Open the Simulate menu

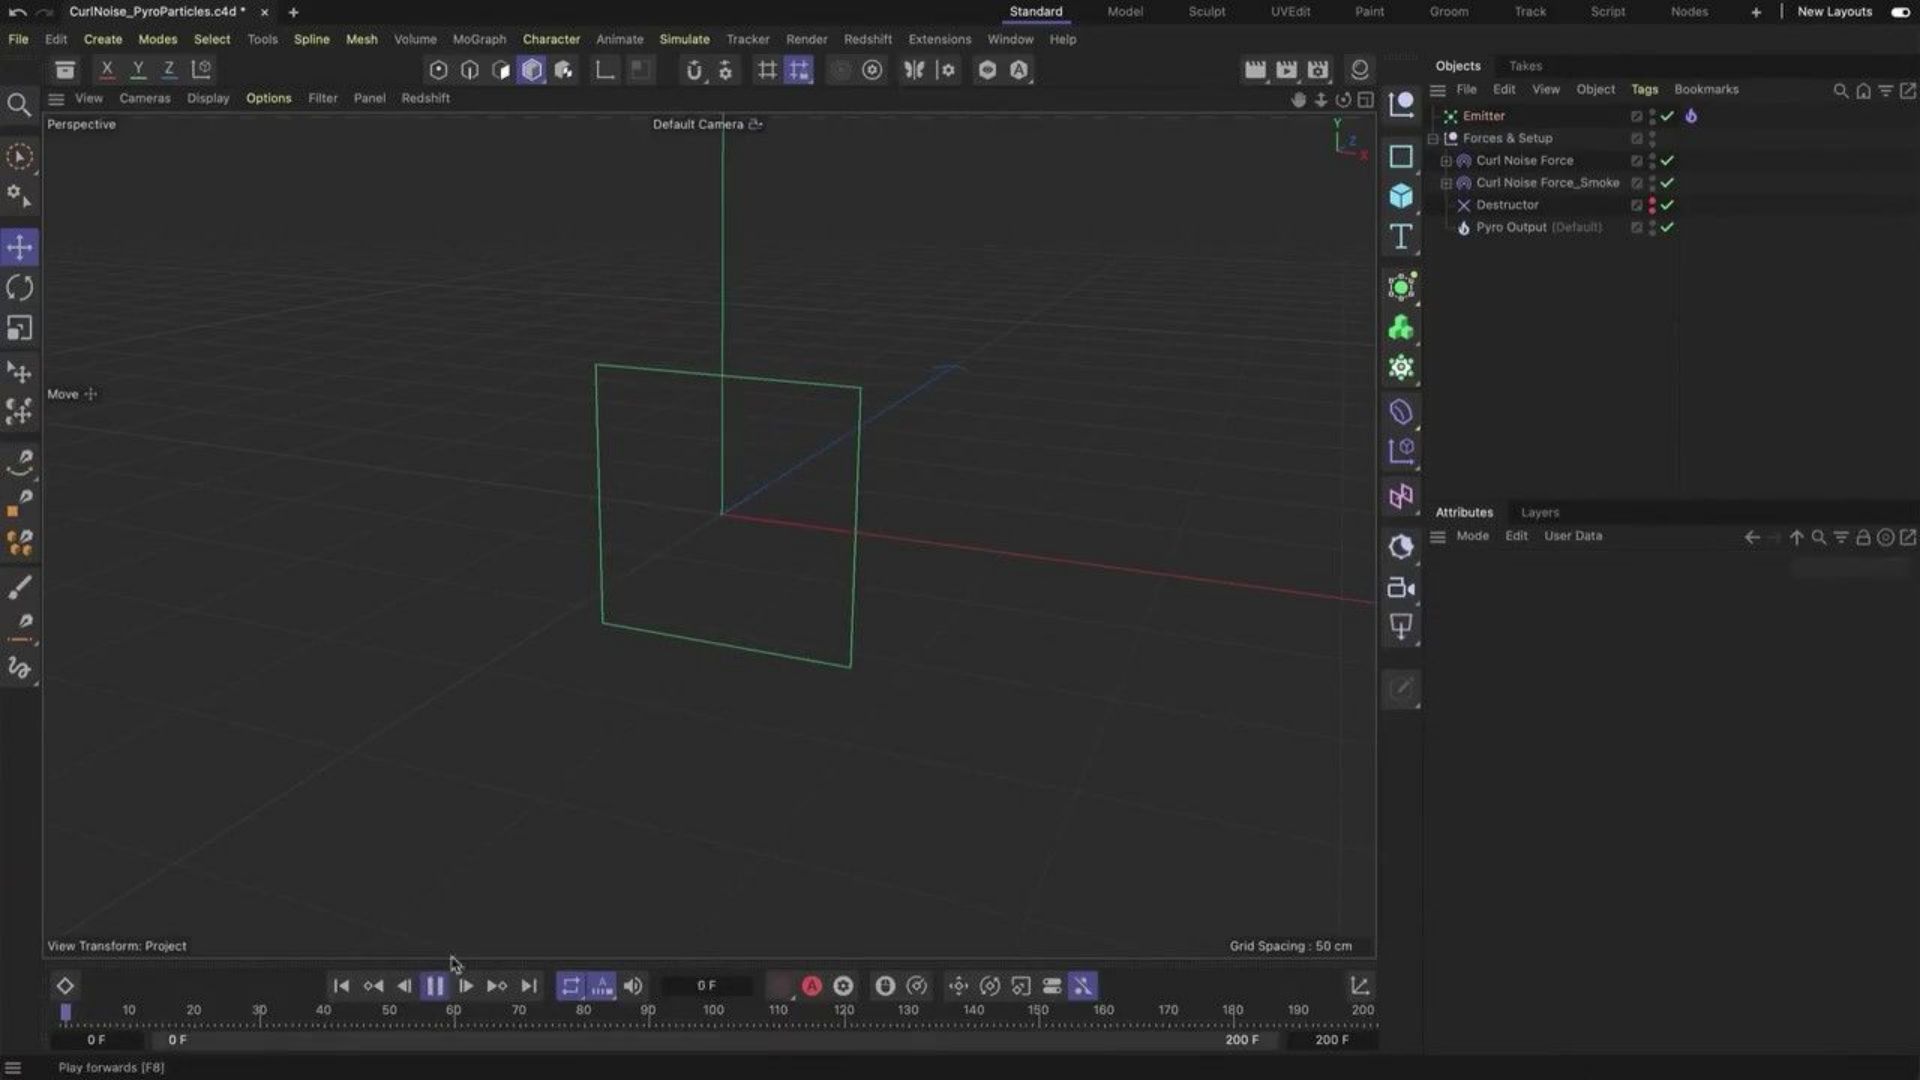pos(684,39)
